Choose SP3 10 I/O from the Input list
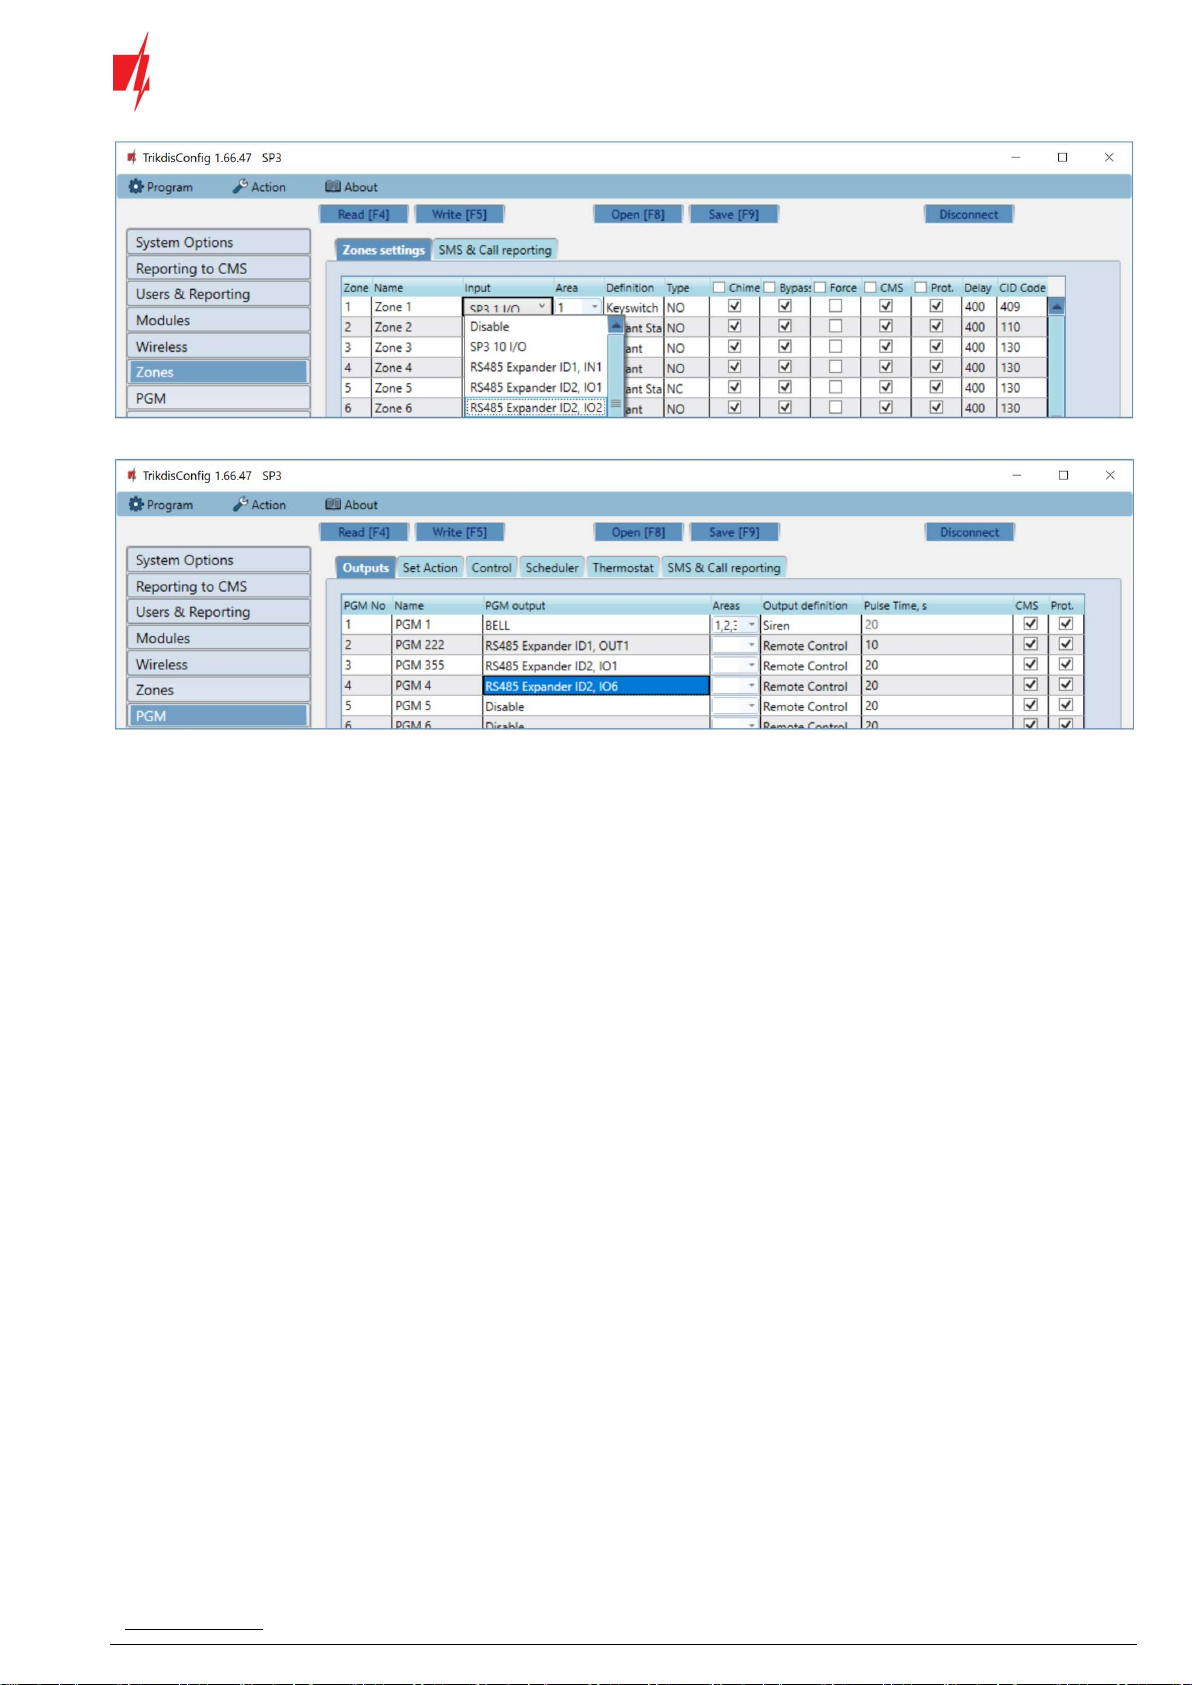This screenshot has width=1192, height=1685. coord(498,347)
